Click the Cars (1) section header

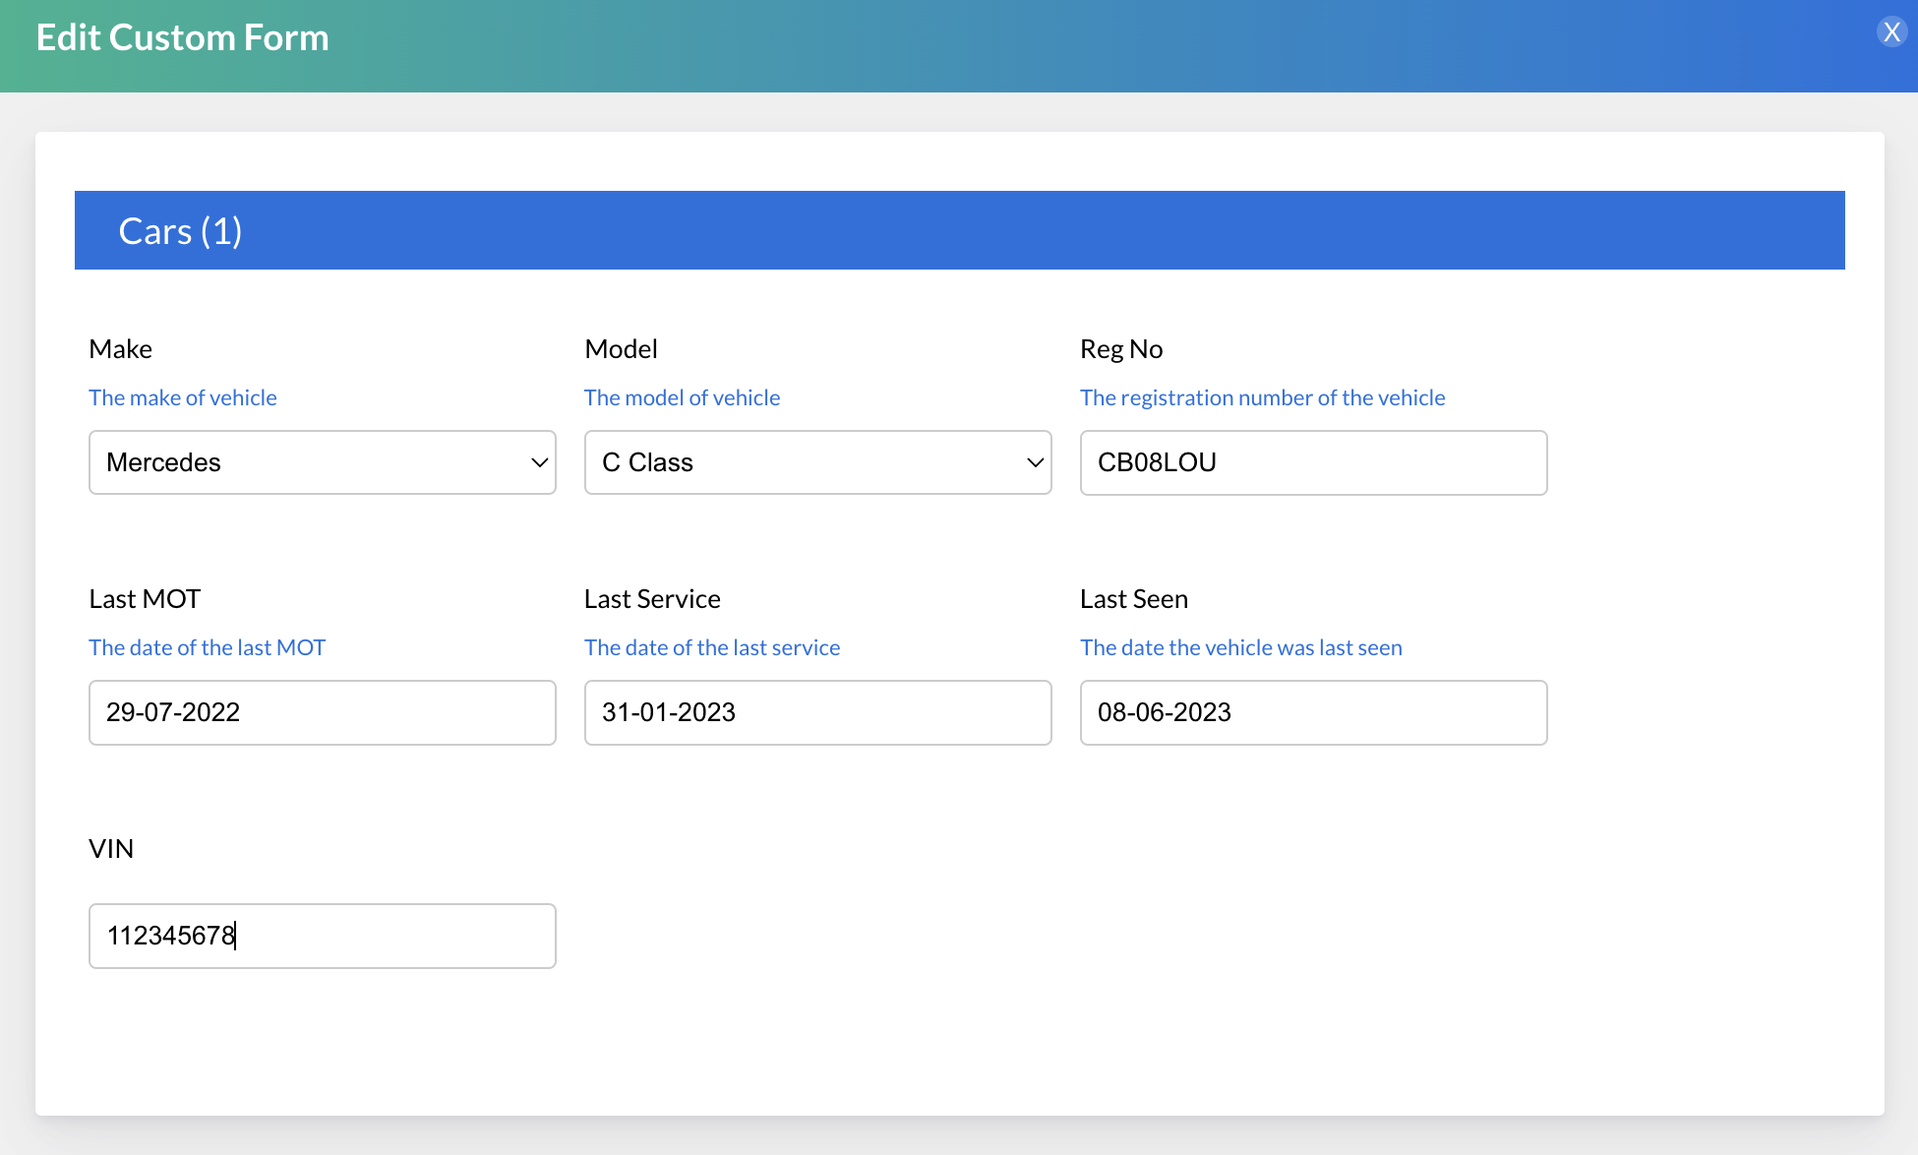pyautogui.click(x=180, y=231)
